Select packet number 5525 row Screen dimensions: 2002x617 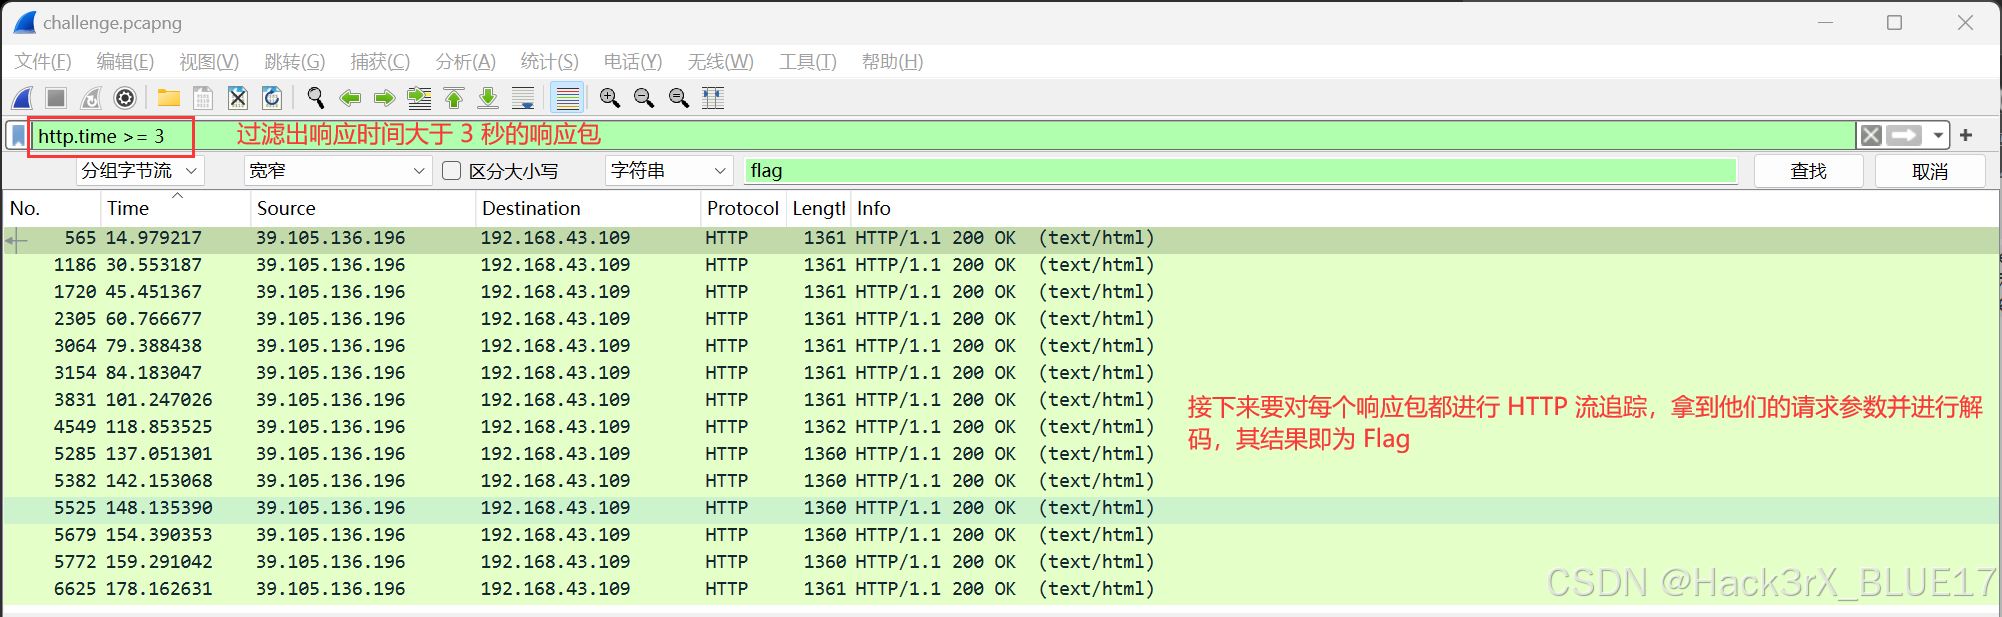[x=1000, y=508]
